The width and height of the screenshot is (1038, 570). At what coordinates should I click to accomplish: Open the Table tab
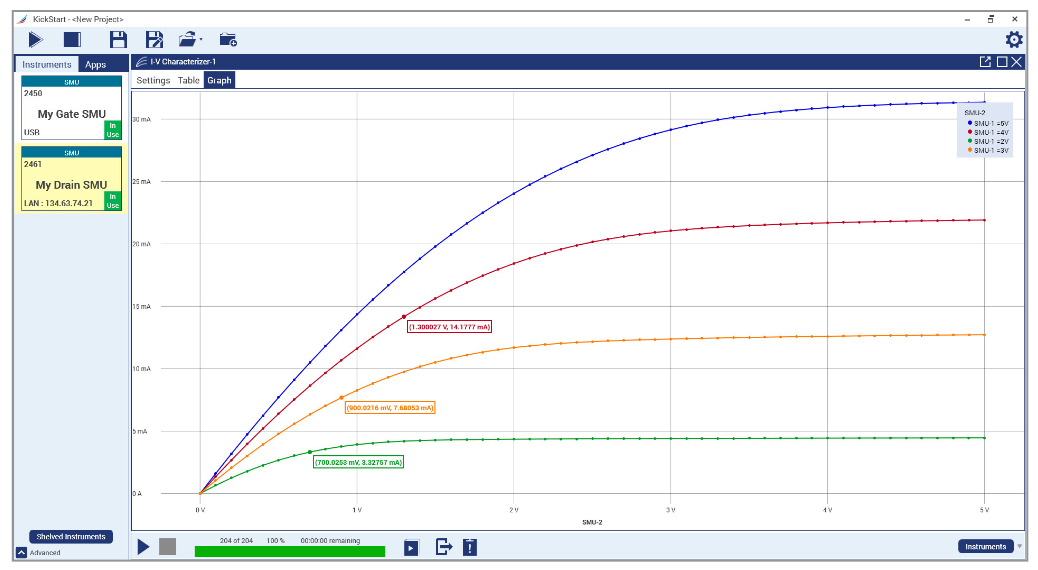click(x=189, y=80)
